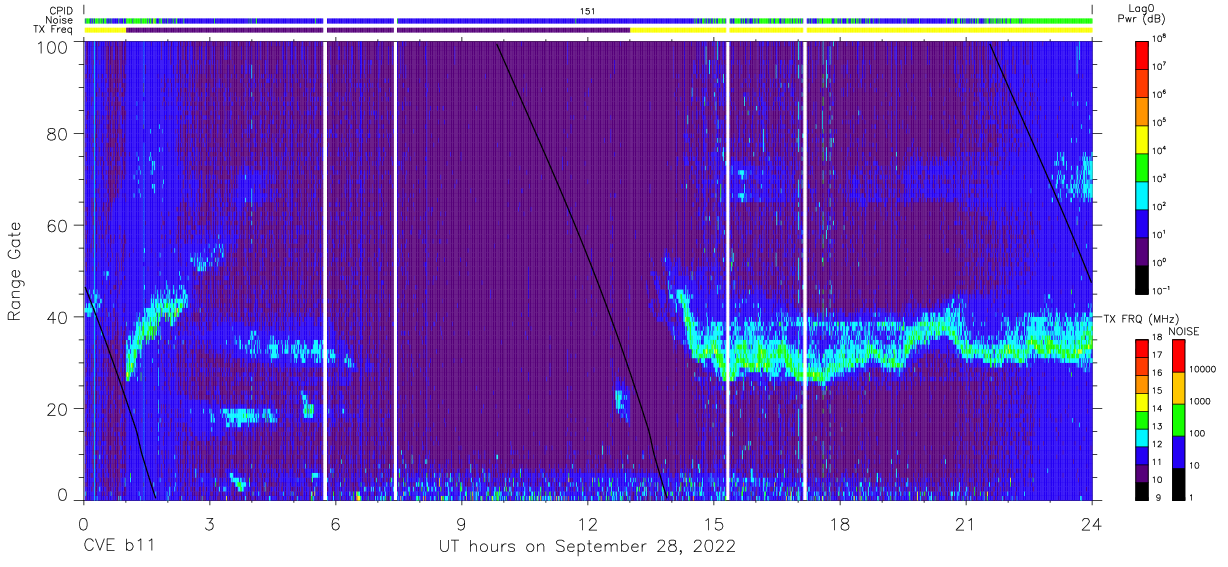Click the black 9–10 MHz TX FRQ swatch
The image size is (1228, 567).
point(1143,489)
